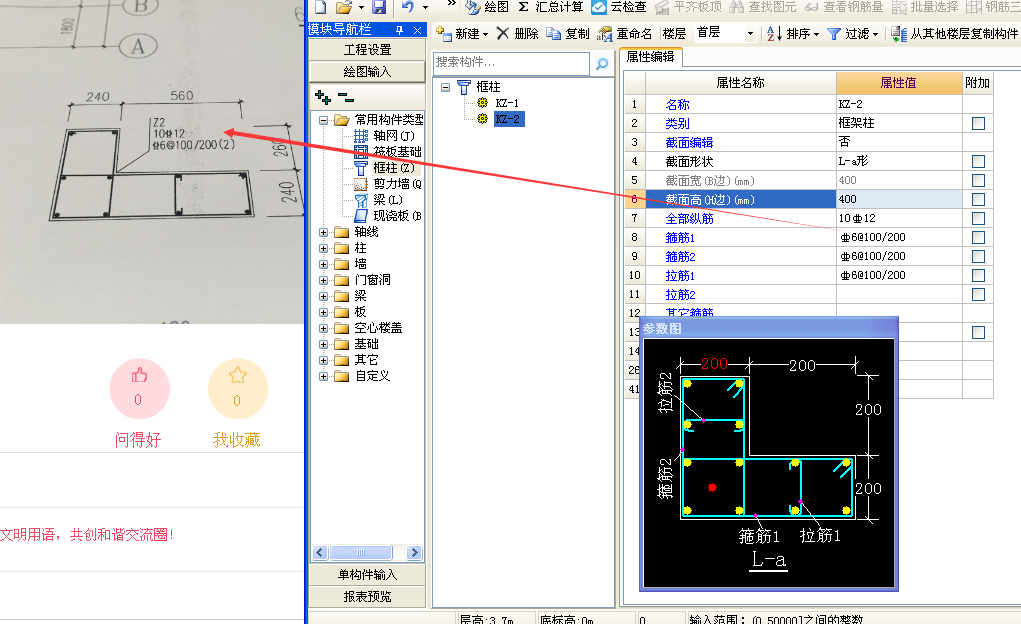Click the collapse-all minus icon in navigation
Viewport: 1021px width, 624px height.
tap(346, 98)
